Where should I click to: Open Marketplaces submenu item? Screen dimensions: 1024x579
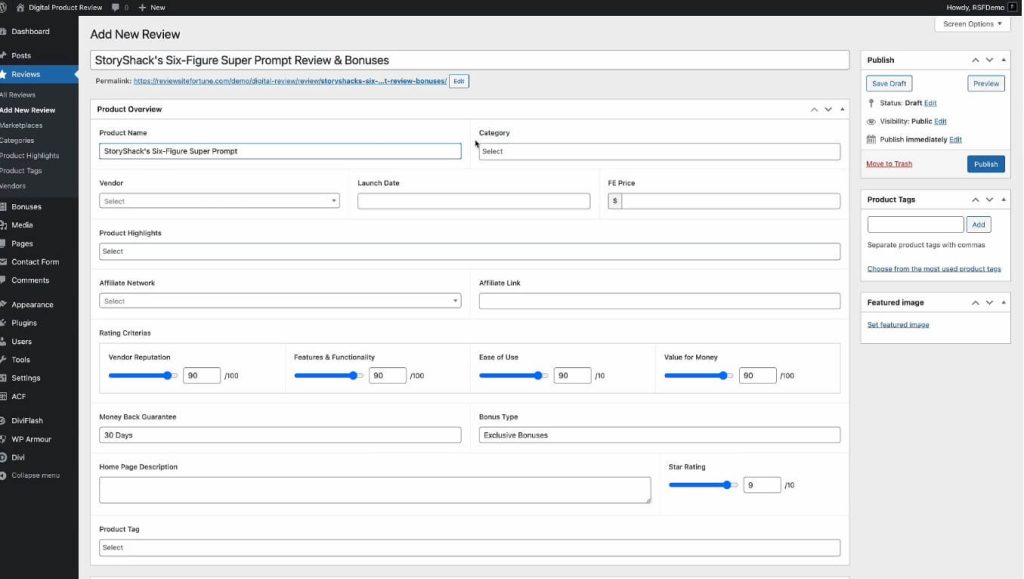(x=21, y=125)
